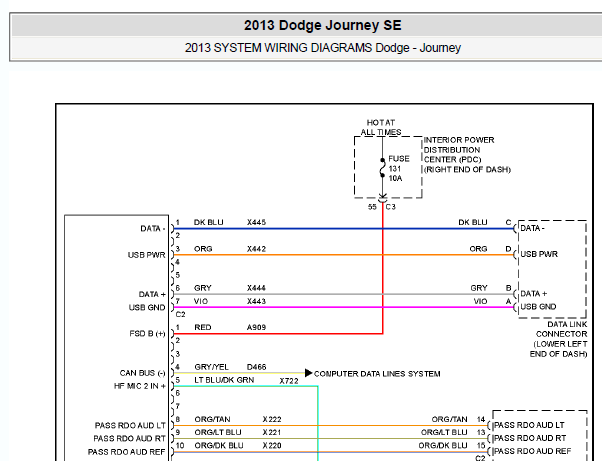Click the "ORG/TAN" label beside pin 14
The width and height of the screenshot is (602, 461).
[449, 419]
